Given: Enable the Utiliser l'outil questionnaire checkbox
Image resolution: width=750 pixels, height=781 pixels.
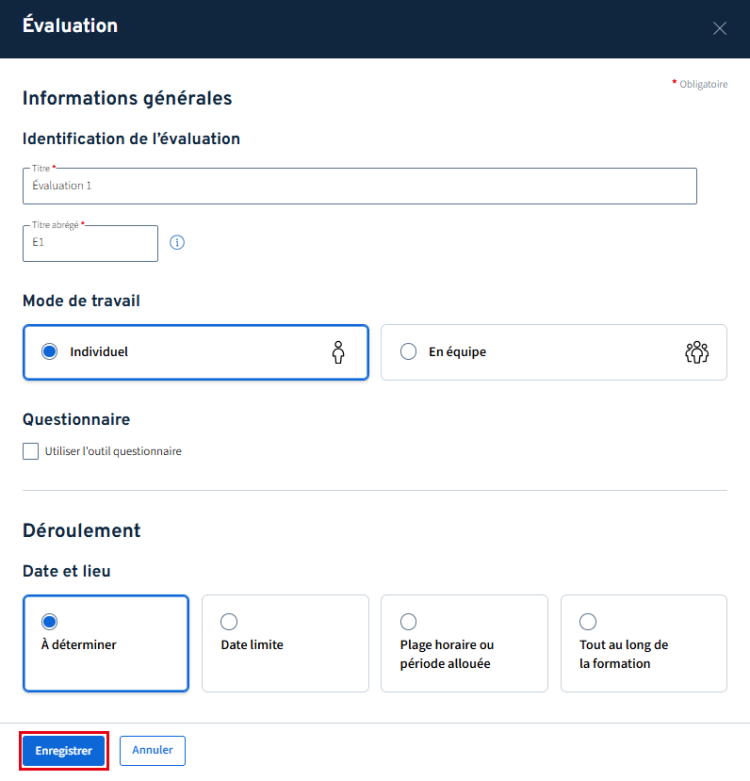Looking at the screenshot, I should click(31, 451).
